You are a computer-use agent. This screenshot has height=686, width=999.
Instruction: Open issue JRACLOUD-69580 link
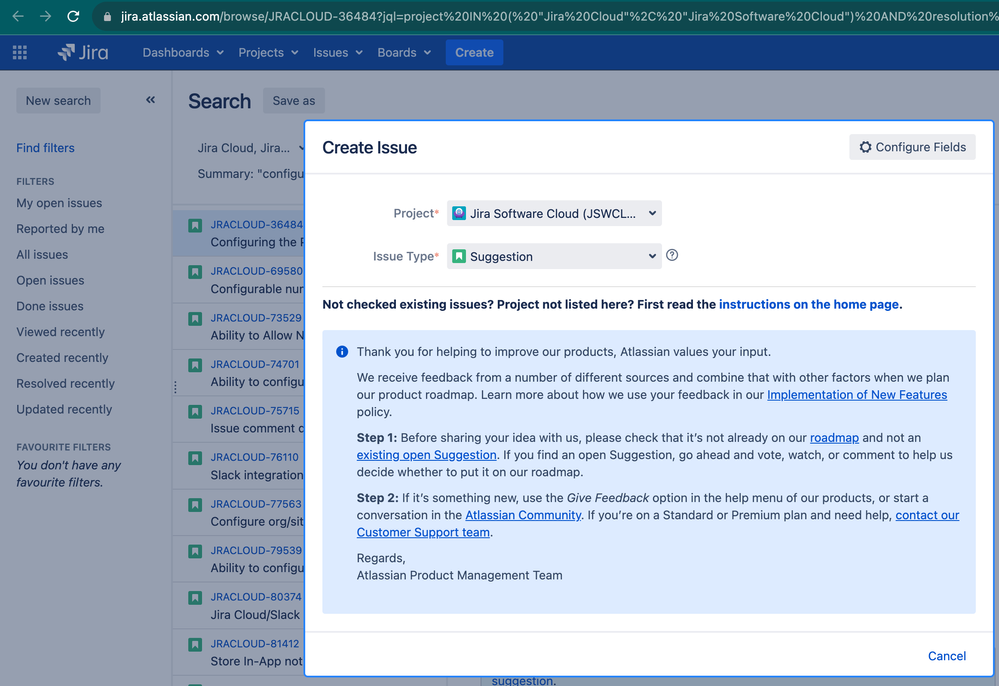click(x=257, y=271)
